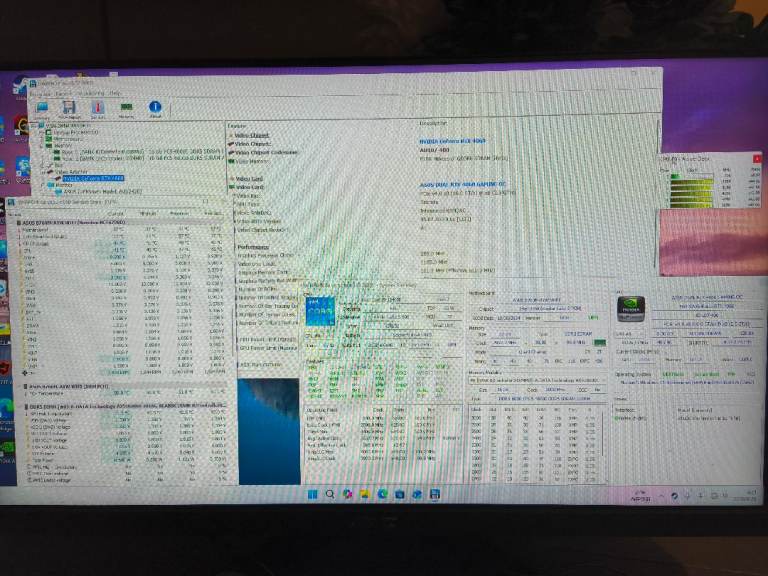Show hidden tray icons chevron
The height and width of the screenshot is (576, 768).
pos(661,496)
